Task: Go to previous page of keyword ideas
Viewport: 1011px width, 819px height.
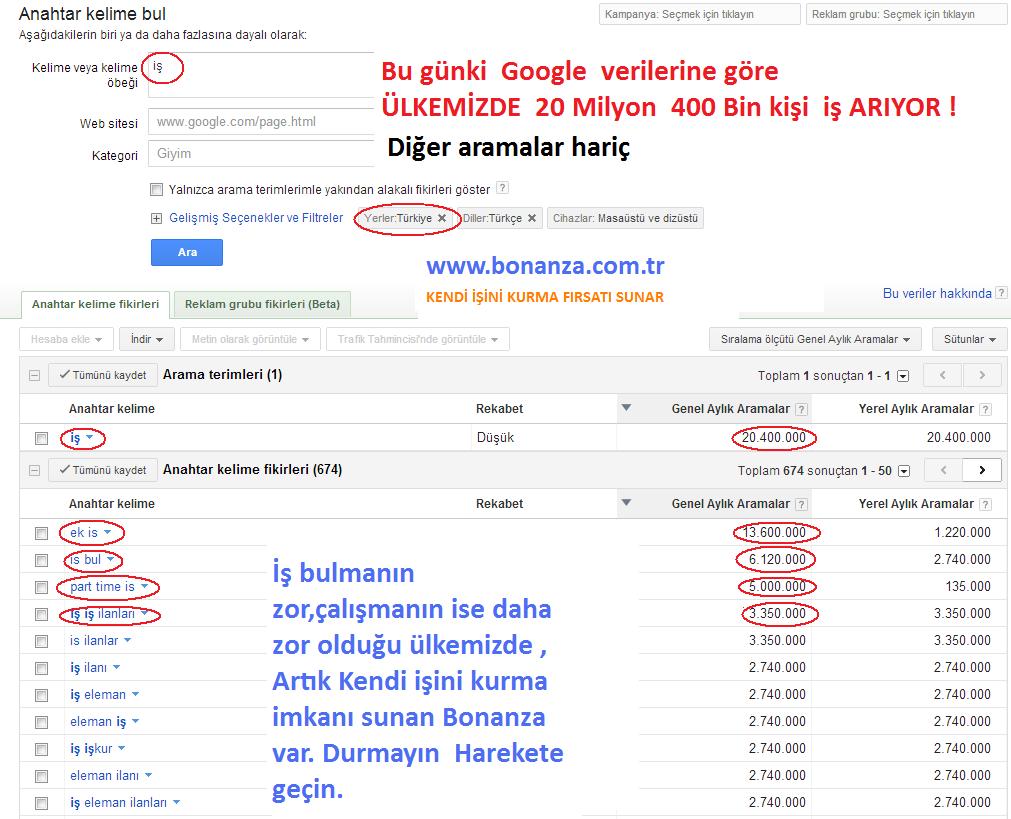Action: 943,470
